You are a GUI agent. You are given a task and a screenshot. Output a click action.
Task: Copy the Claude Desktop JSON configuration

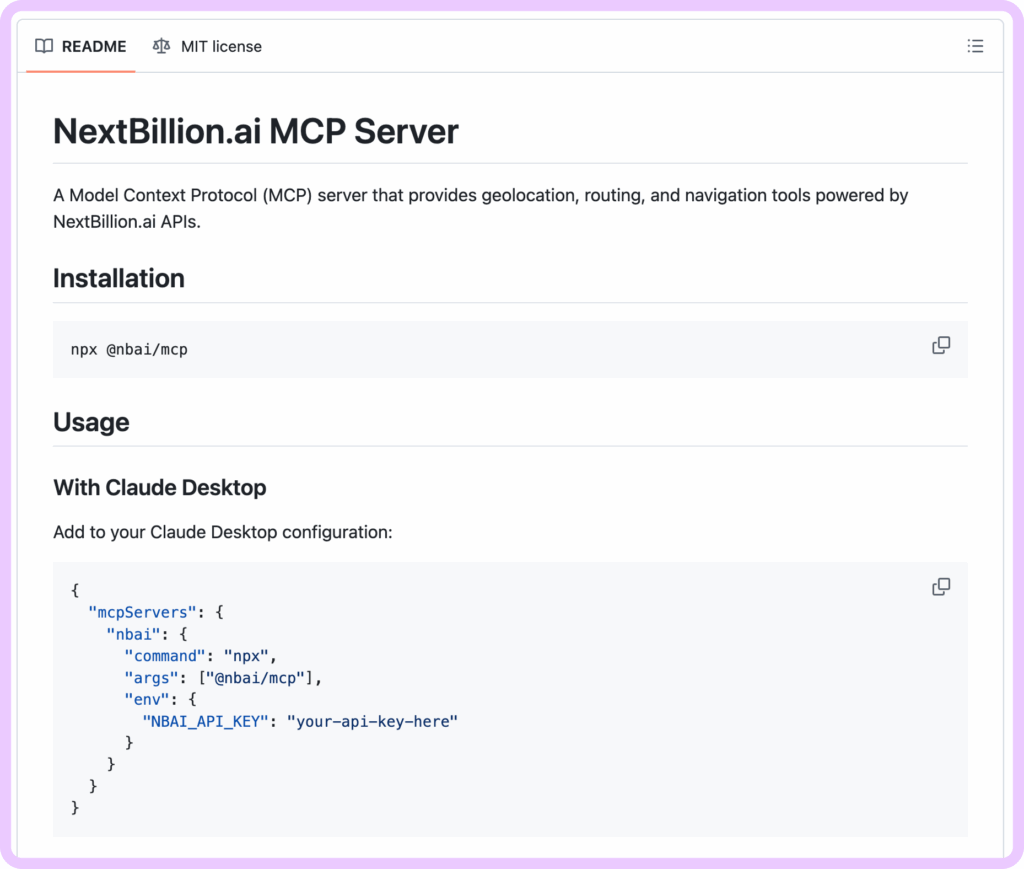[941, 587]
